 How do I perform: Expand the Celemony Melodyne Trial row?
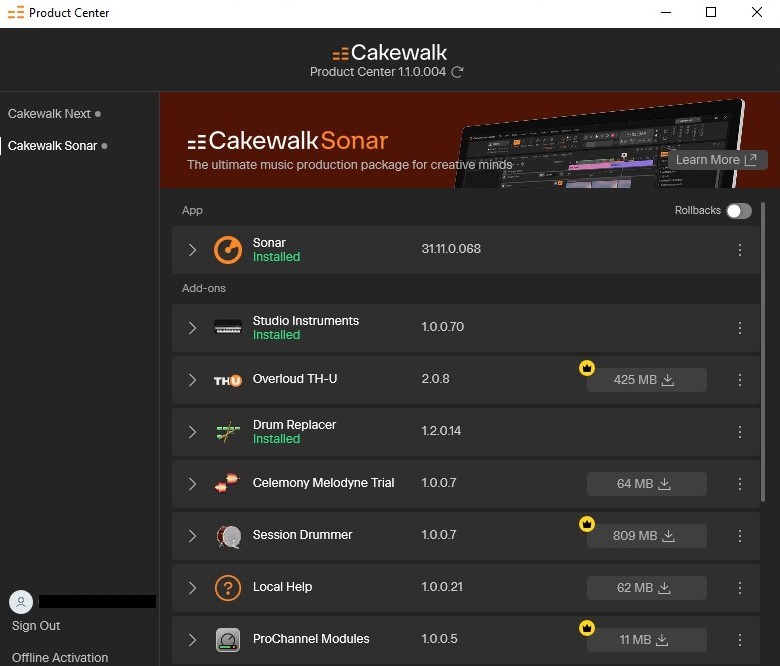192,484
